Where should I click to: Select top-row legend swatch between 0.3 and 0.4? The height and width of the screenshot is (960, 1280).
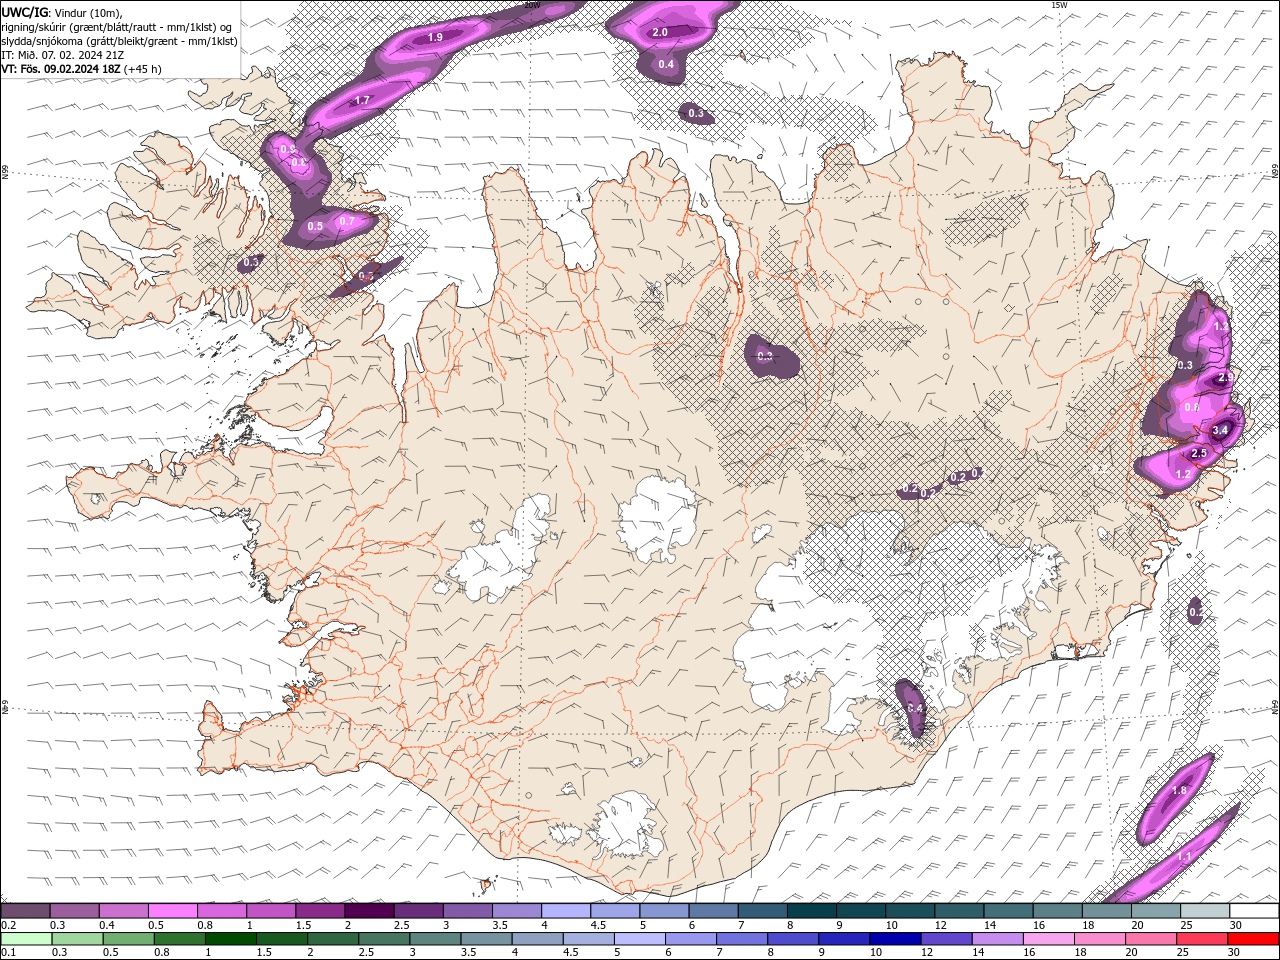pyautogui.click(x=74, y=911)
